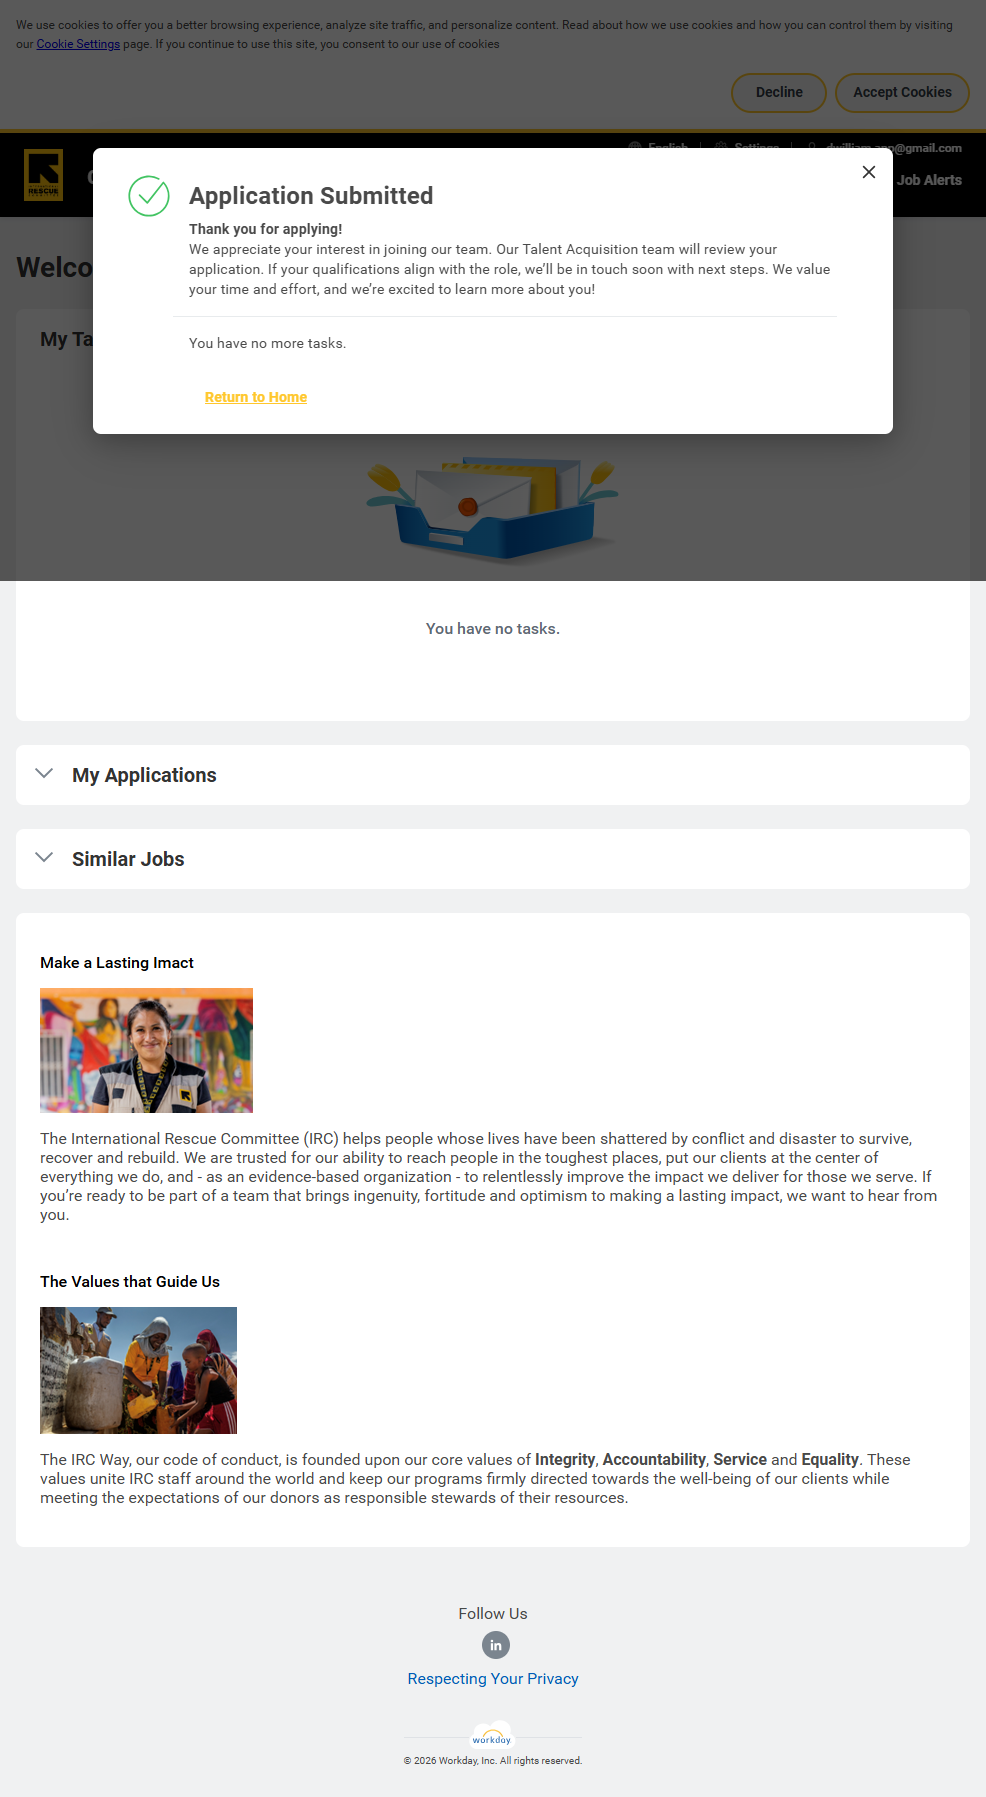Expand the Similar Jobs chevron

point(44,858)
